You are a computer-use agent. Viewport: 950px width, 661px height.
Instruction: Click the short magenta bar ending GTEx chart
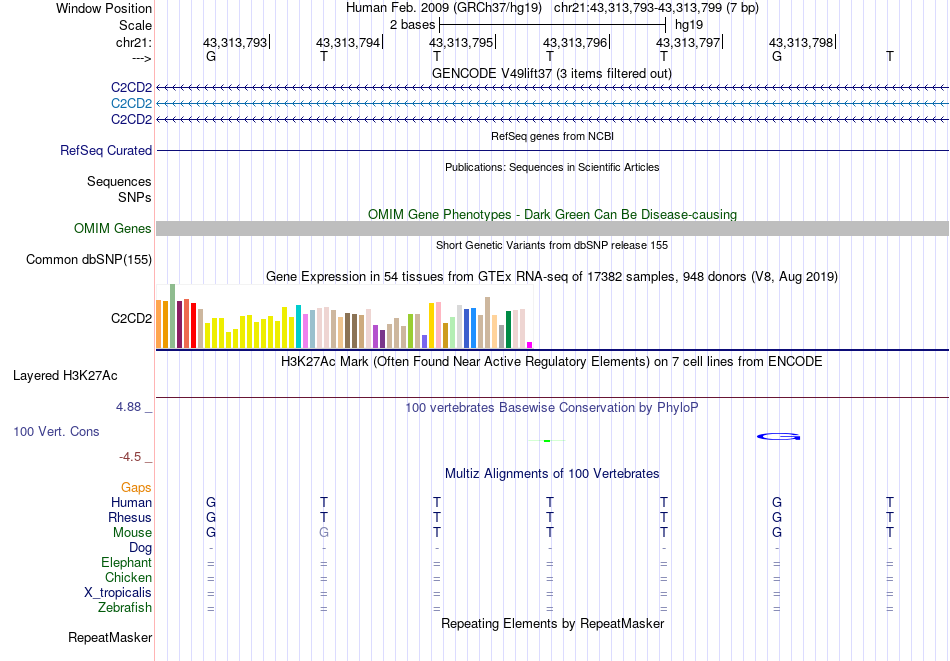click(x=530, y=345)
